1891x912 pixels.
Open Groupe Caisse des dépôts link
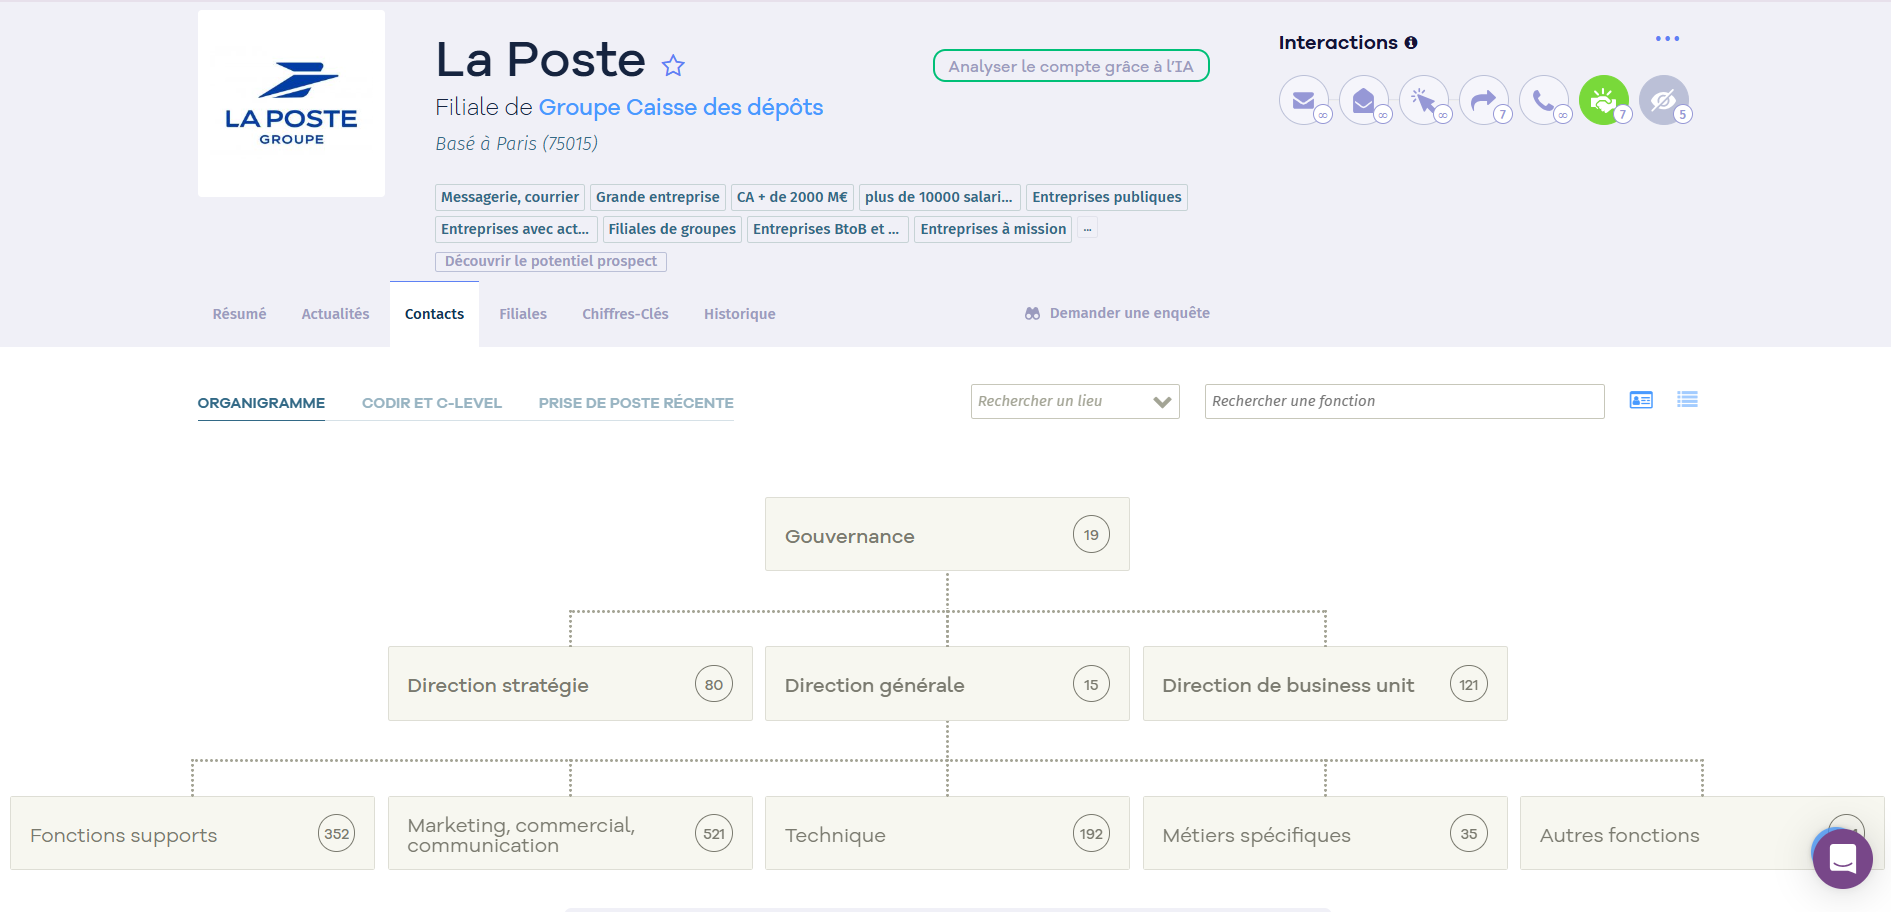click(680, 107)
